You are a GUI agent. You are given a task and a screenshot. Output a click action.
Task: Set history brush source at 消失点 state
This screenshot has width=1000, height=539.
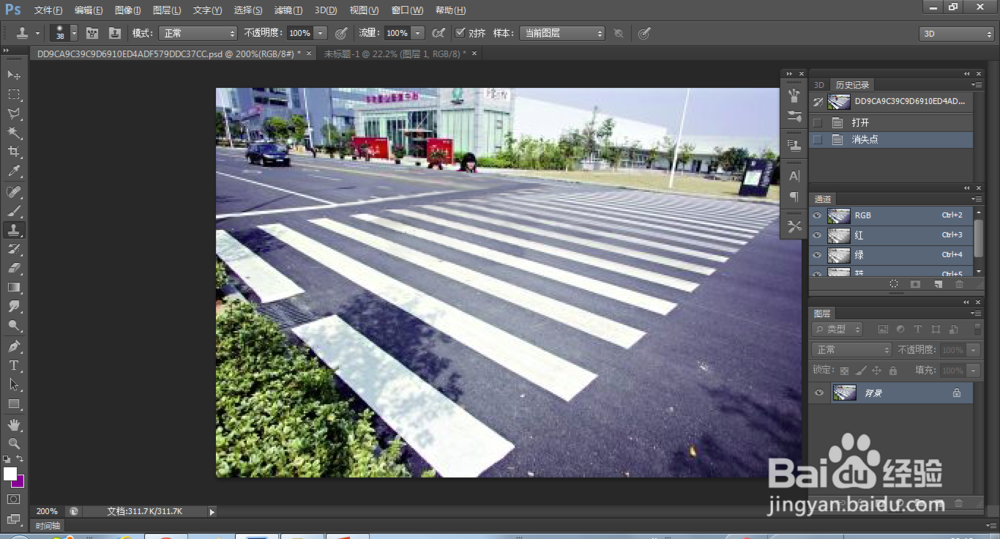(818, 139)
